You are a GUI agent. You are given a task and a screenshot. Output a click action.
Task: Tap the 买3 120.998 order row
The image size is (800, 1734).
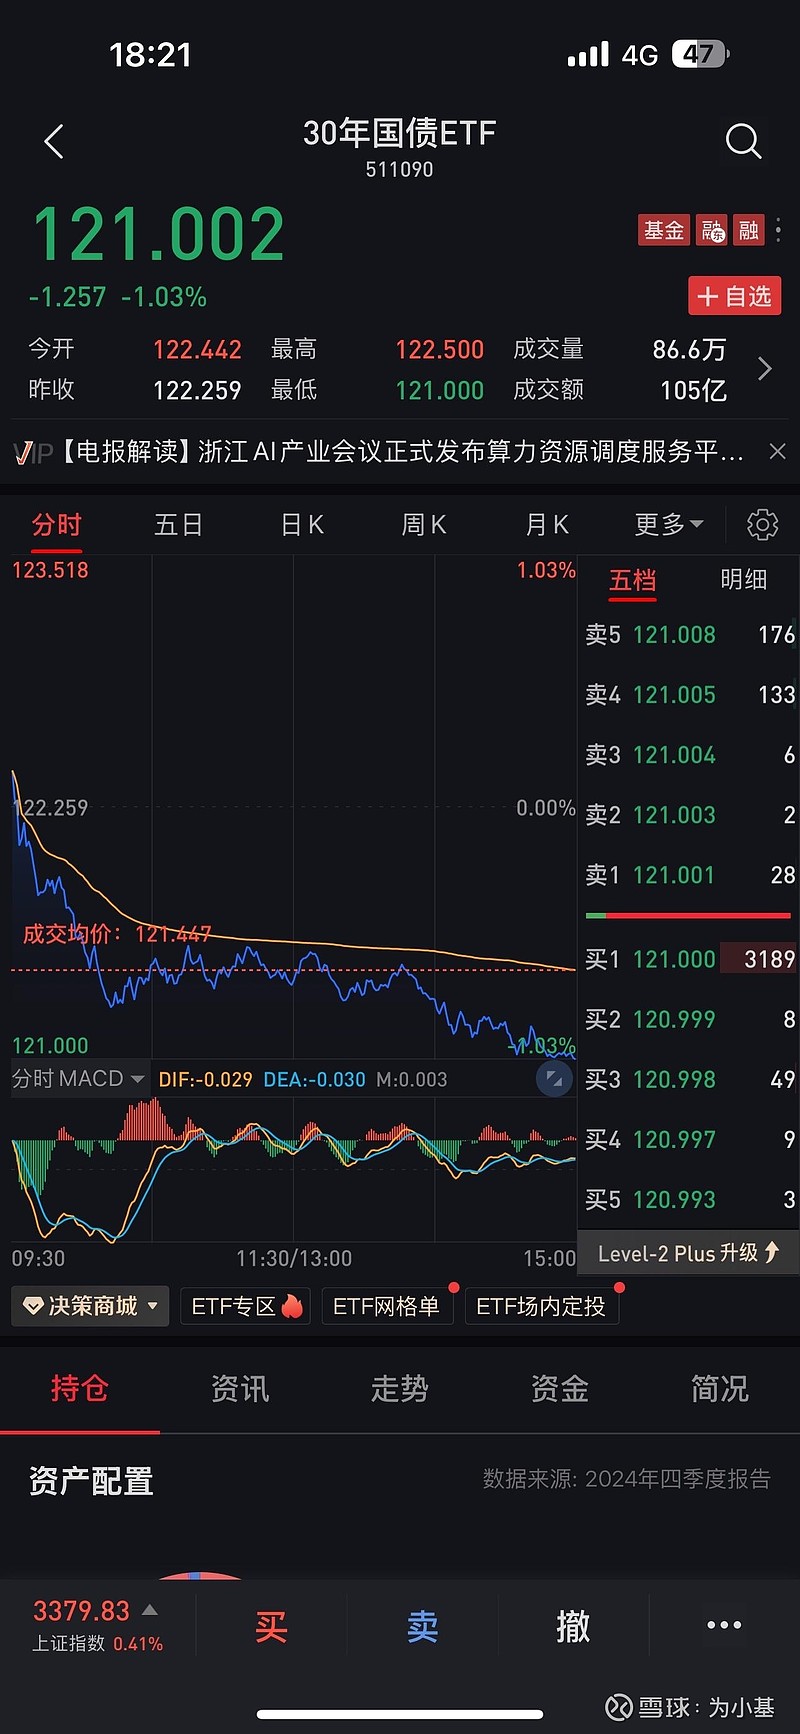click(689, 1079)
